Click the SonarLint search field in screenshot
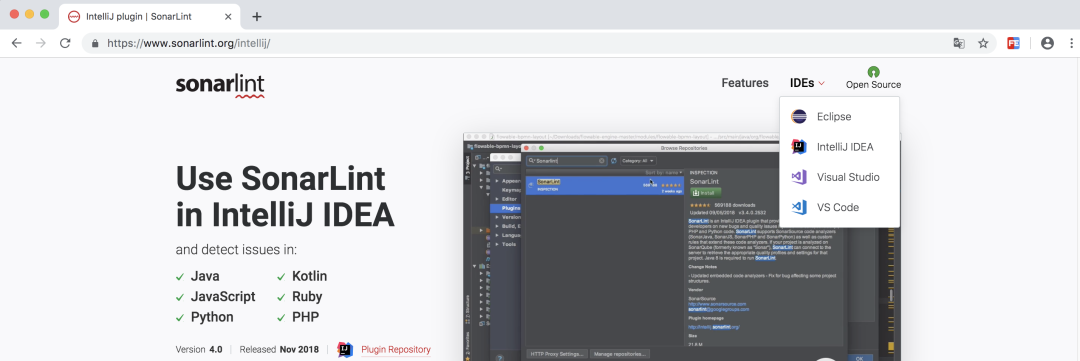The image size is (1080, 361). 566,161
